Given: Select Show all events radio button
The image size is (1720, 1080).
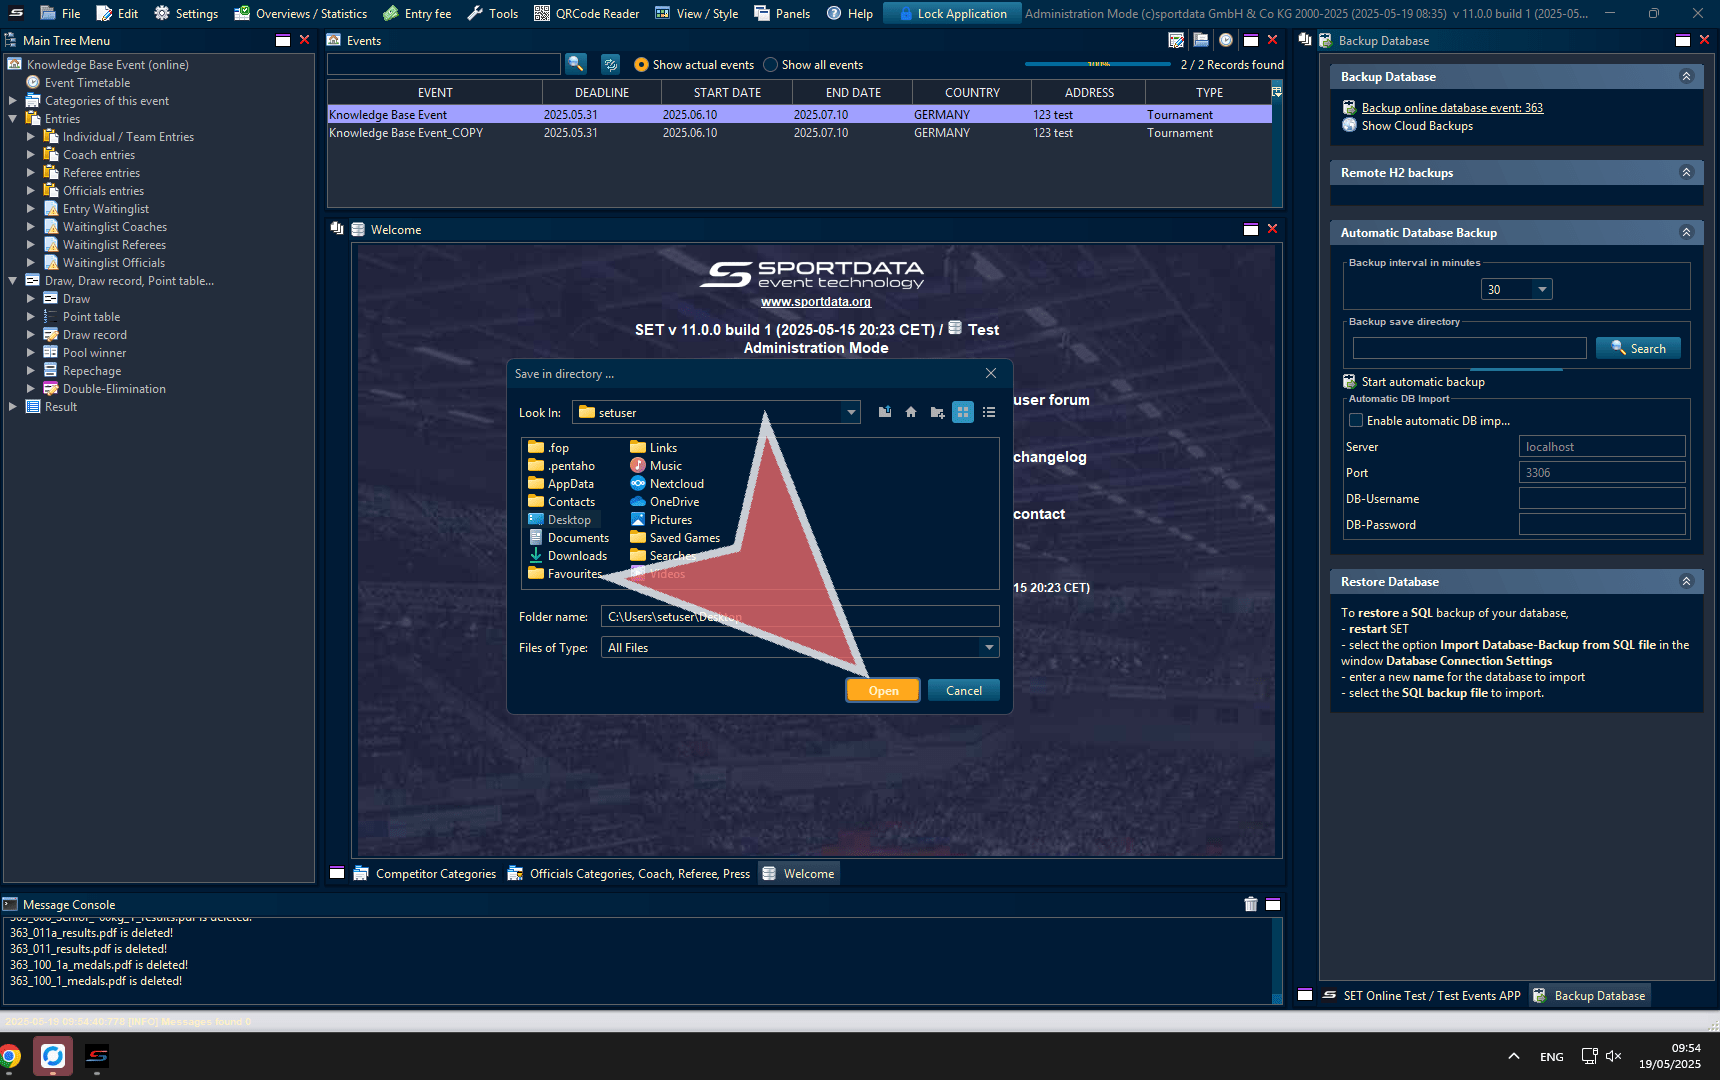Looking at the screenshot, I should point(771,65).
